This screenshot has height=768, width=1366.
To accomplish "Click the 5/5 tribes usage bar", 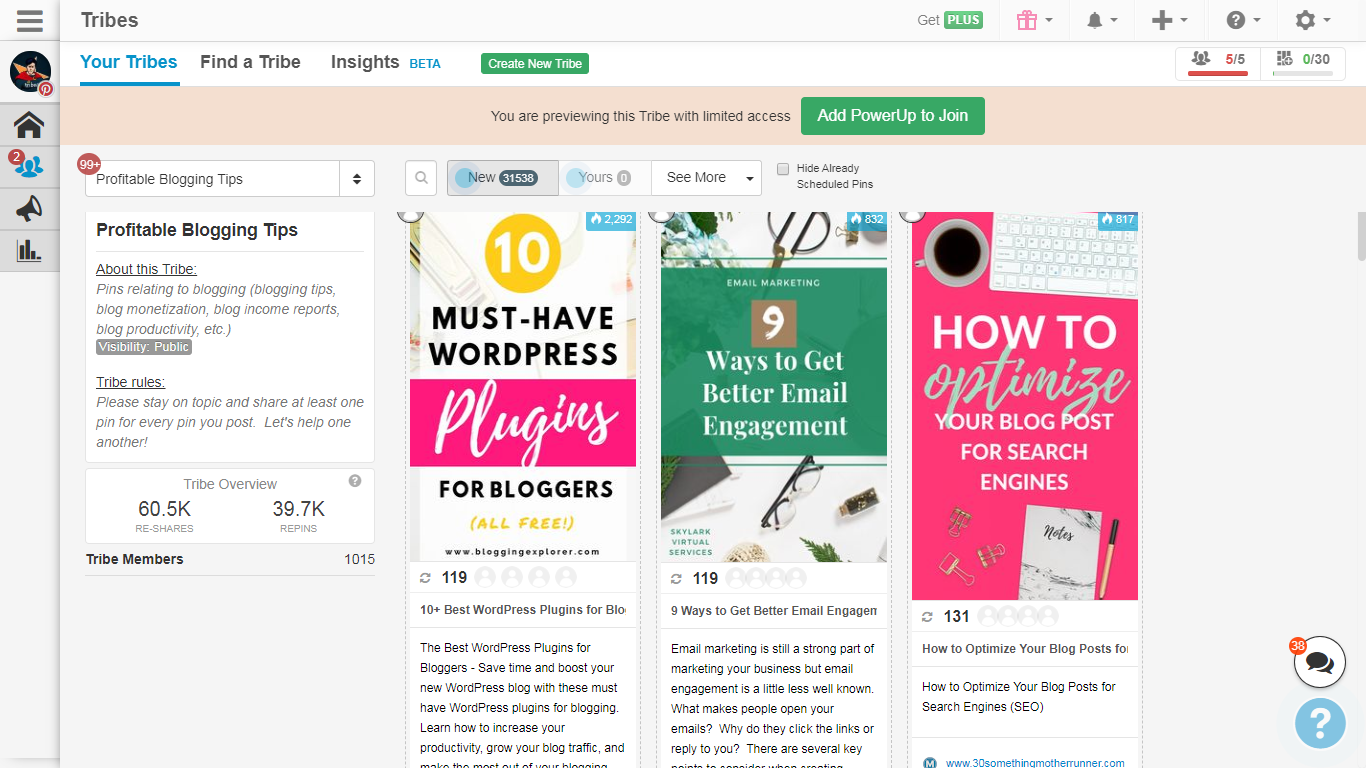I will 1218,62.
